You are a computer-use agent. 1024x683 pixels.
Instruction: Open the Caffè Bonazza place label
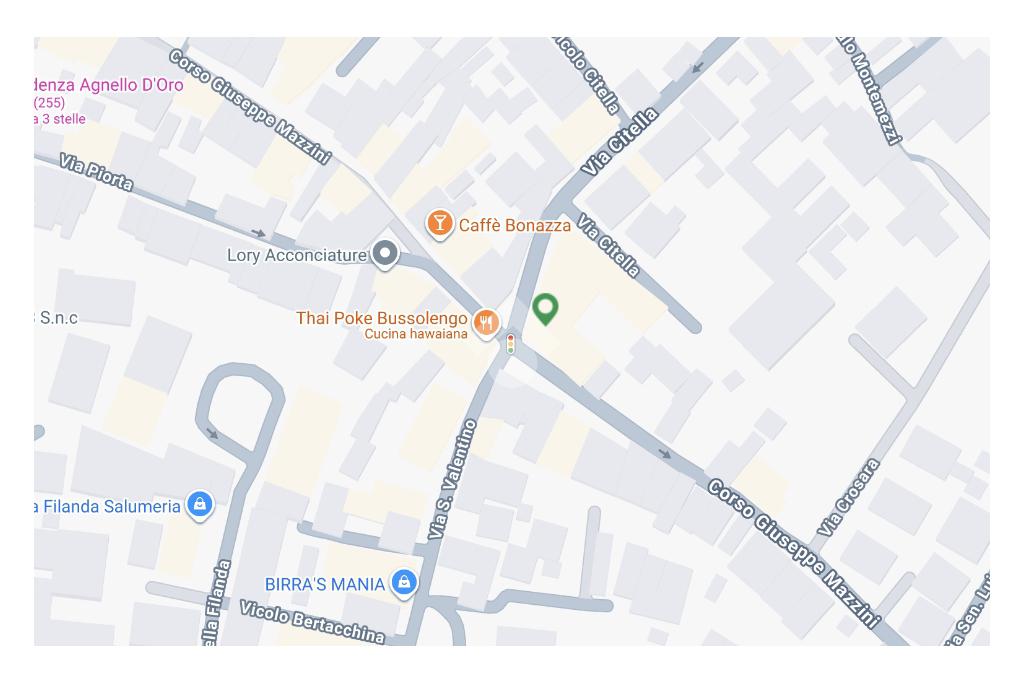pos(515,225)
